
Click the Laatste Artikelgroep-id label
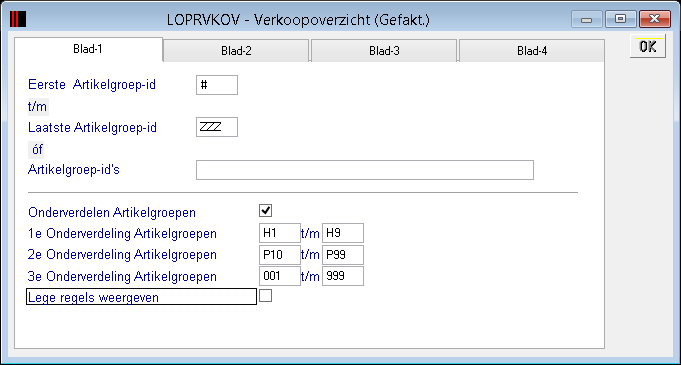click(x=92, y=127)
